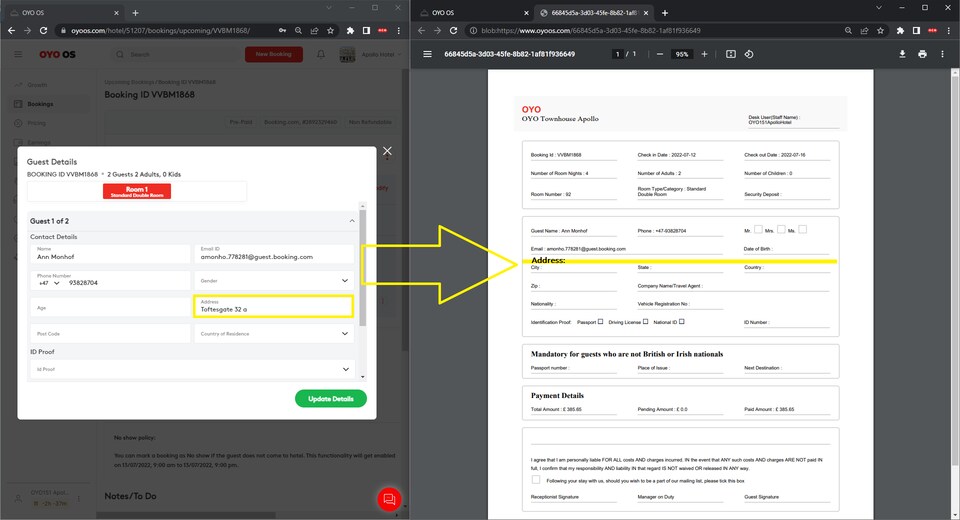Zoom out of the PDF

[660, 54]
